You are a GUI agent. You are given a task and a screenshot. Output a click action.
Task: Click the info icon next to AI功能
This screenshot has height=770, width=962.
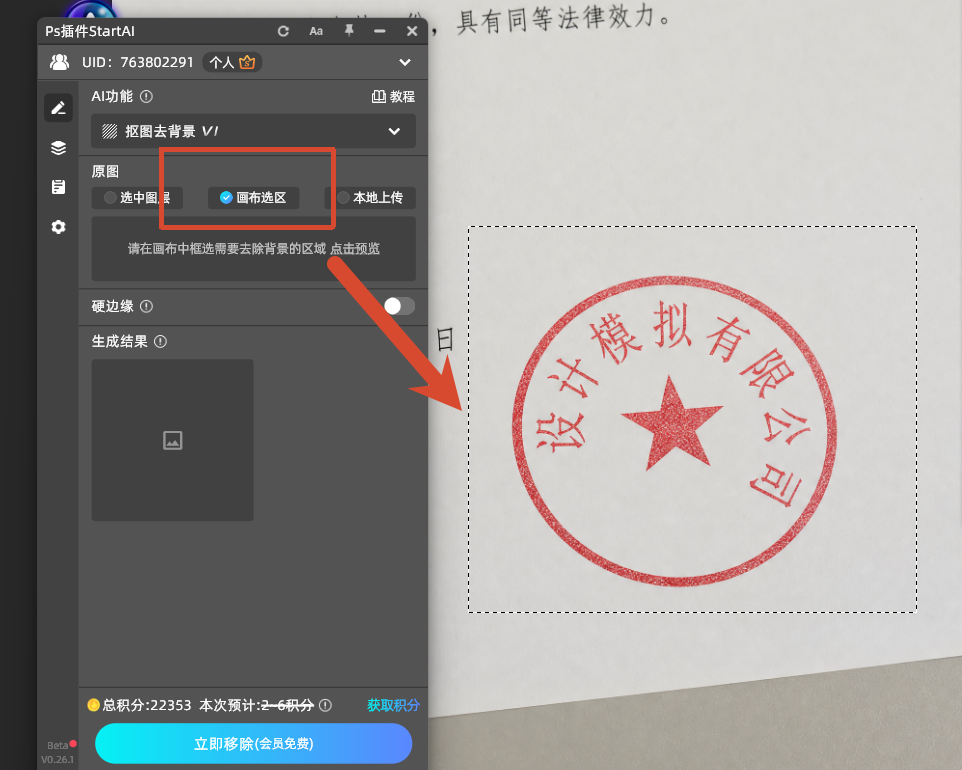pyautogui.click(x=146, y=96)
